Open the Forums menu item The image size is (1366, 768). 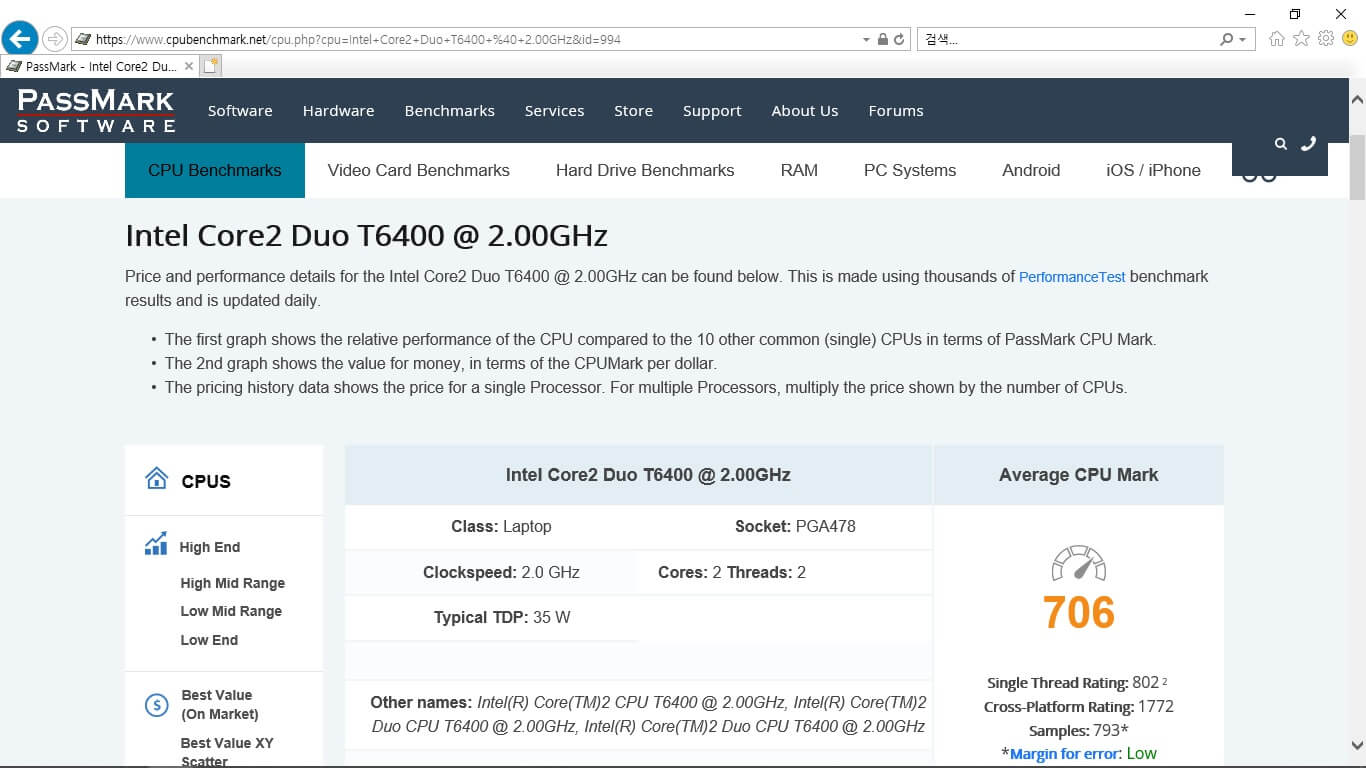(895, 111)
